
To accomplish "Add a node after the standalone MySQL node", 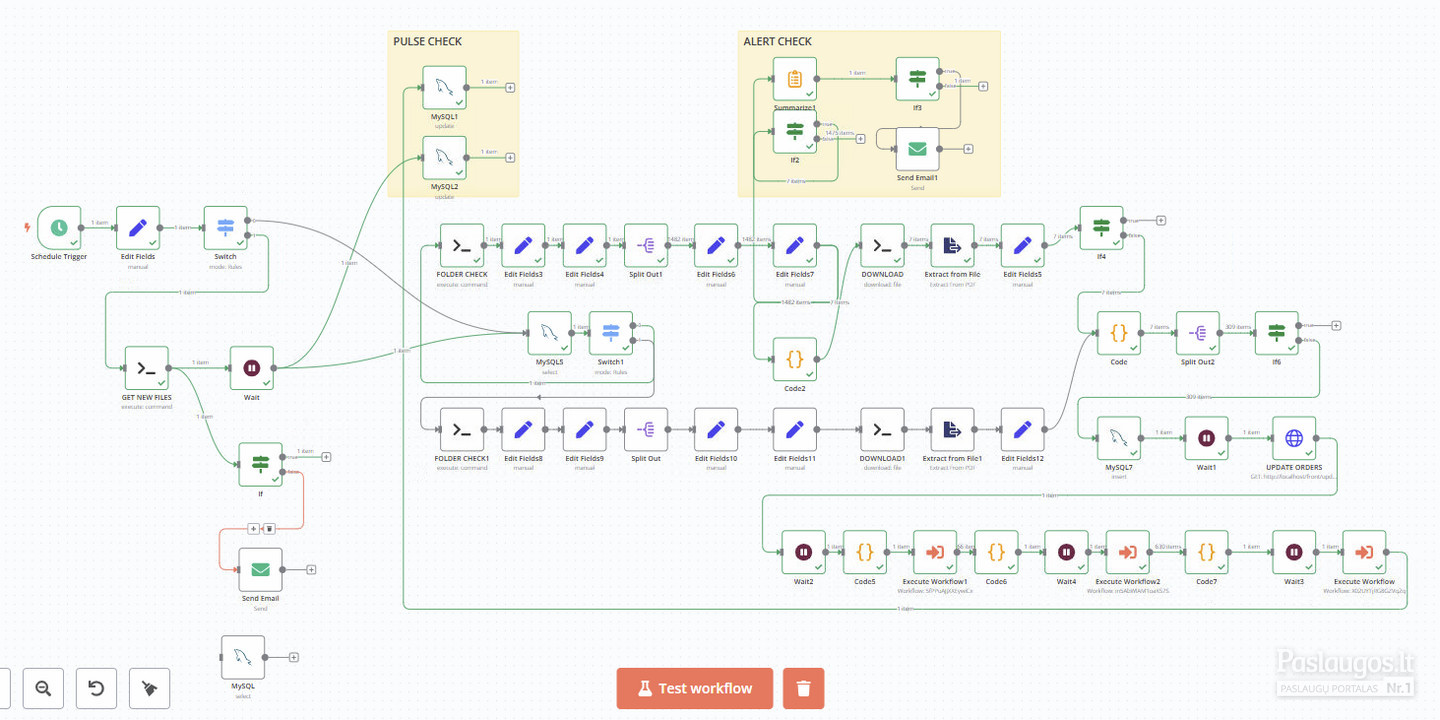I will click(x=294, y=657).
